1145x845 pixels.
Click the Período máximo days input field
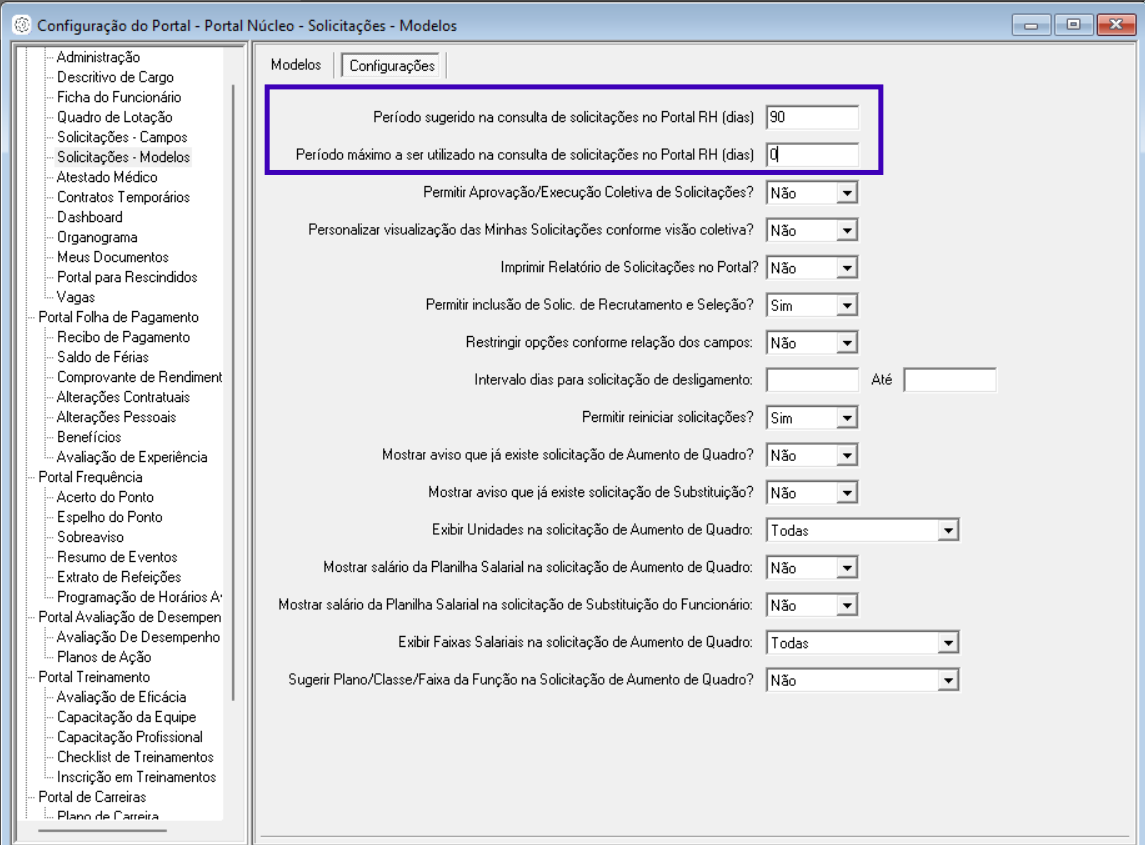point(812,155)
